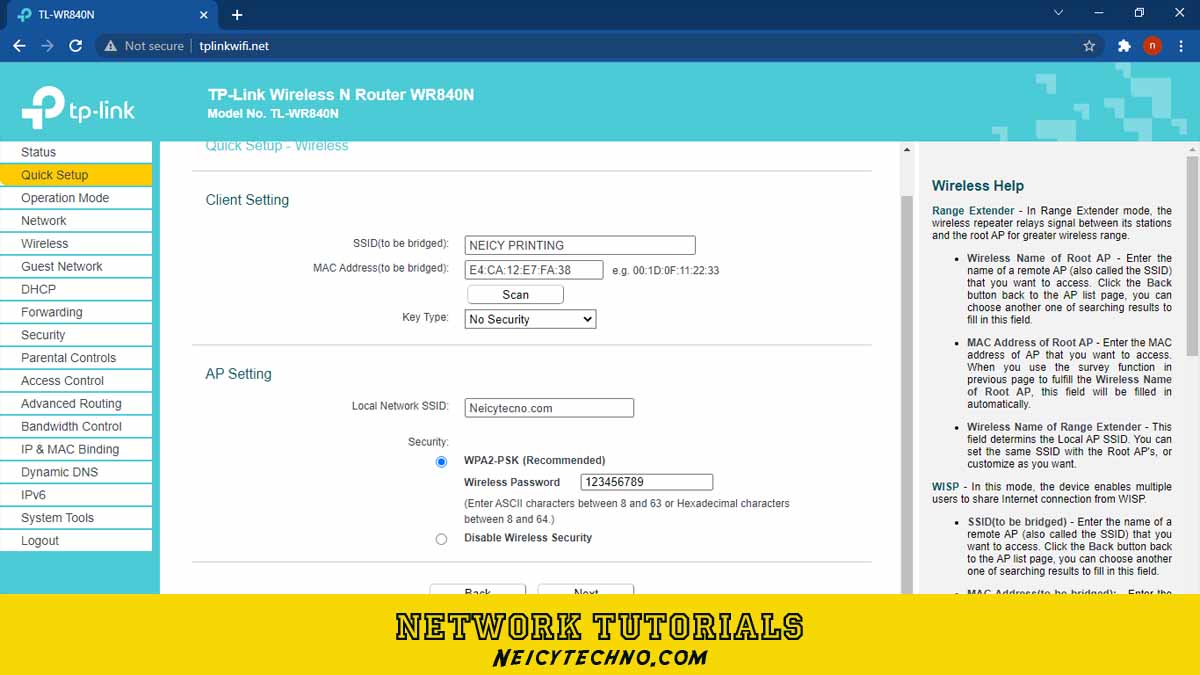
Task: Open System Tools in the sidebar
Action: pos(76,518)
